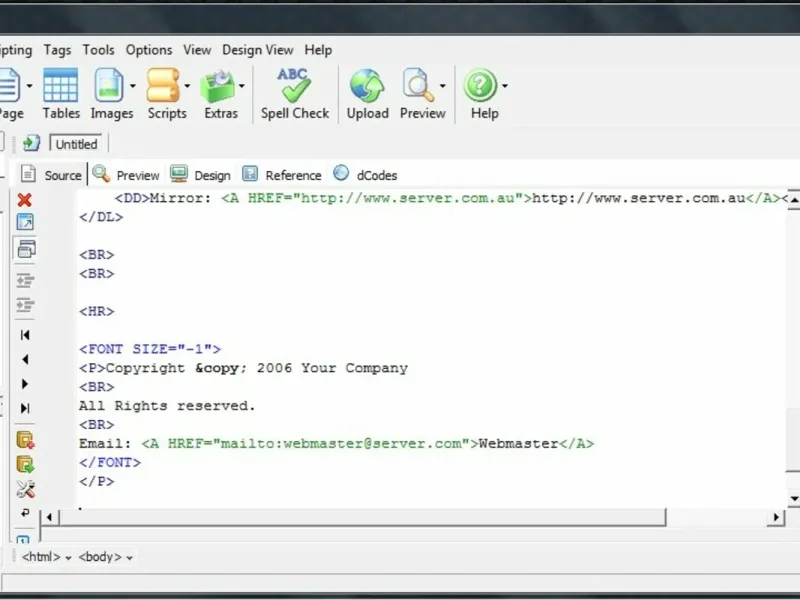The image size is (800, 600).
Task: Switch to the Preview view tab
Action: point(127,175)
